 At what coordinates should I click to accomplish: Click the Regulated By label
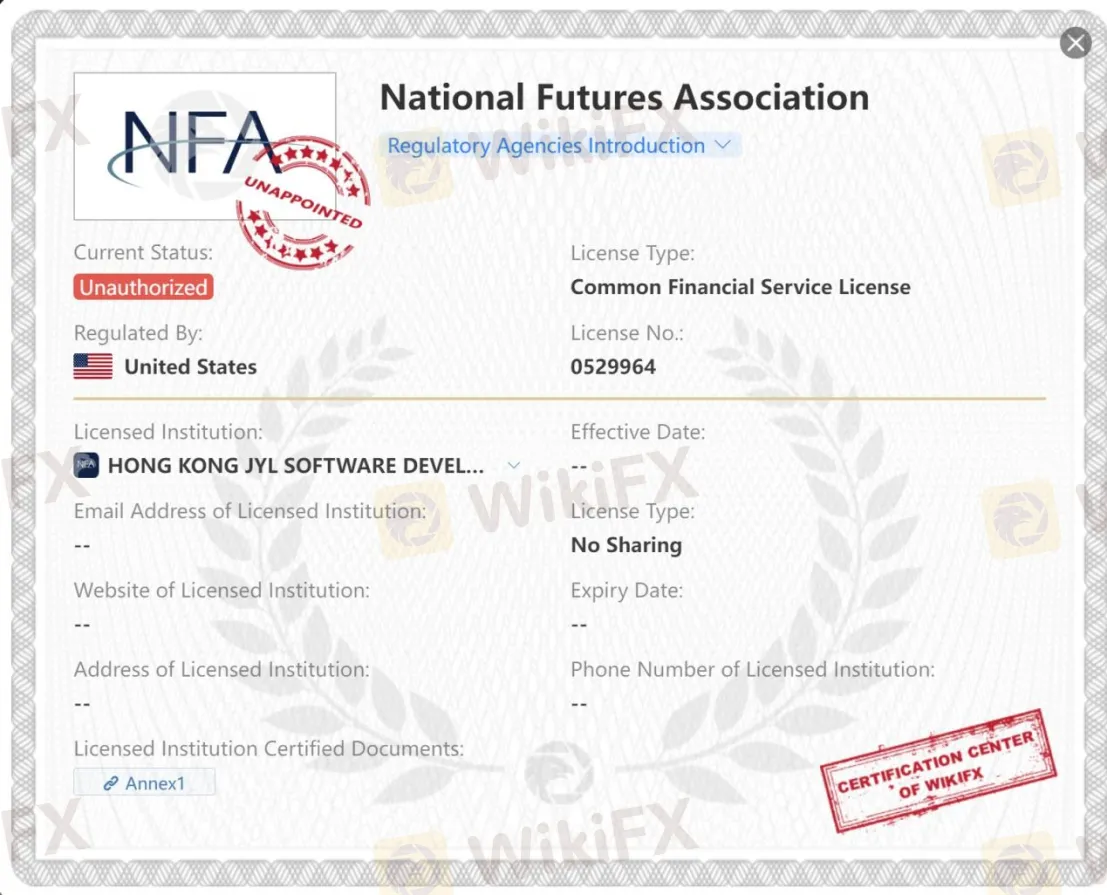pyautogui.click(x=138, y=333)
